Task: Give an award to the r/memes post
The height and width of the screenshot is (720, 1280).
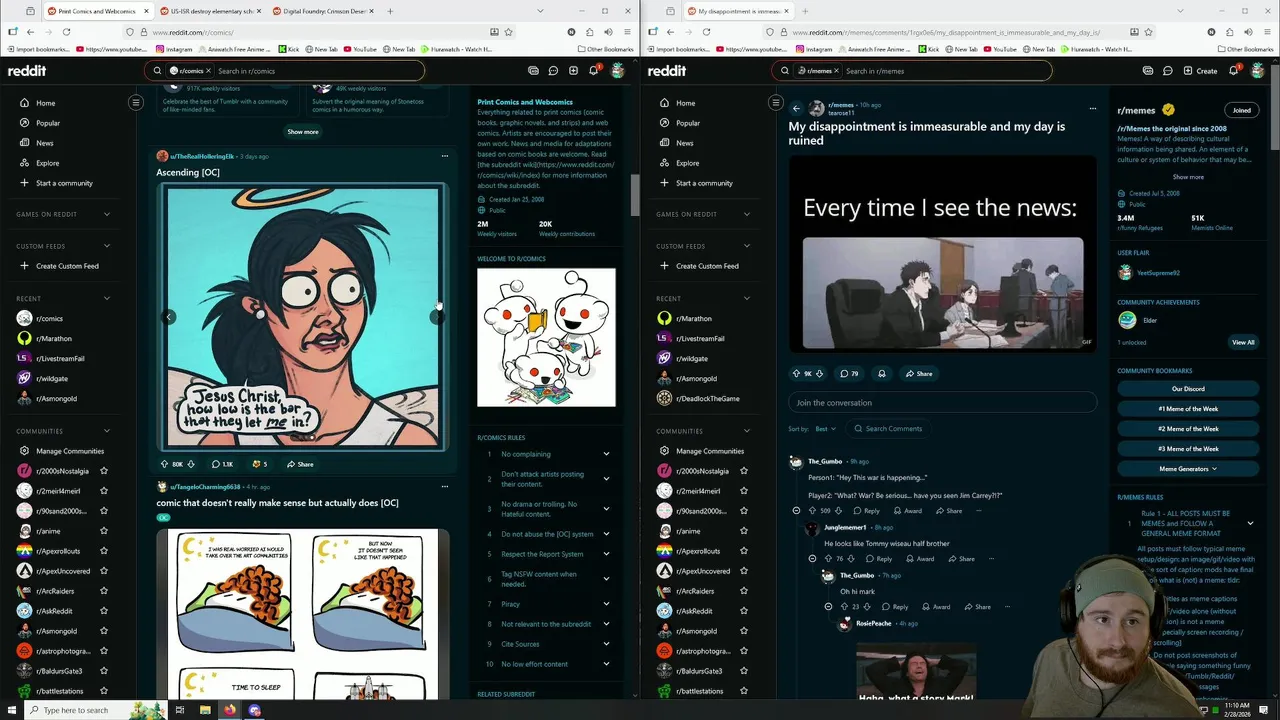Action: pos(881,374)
